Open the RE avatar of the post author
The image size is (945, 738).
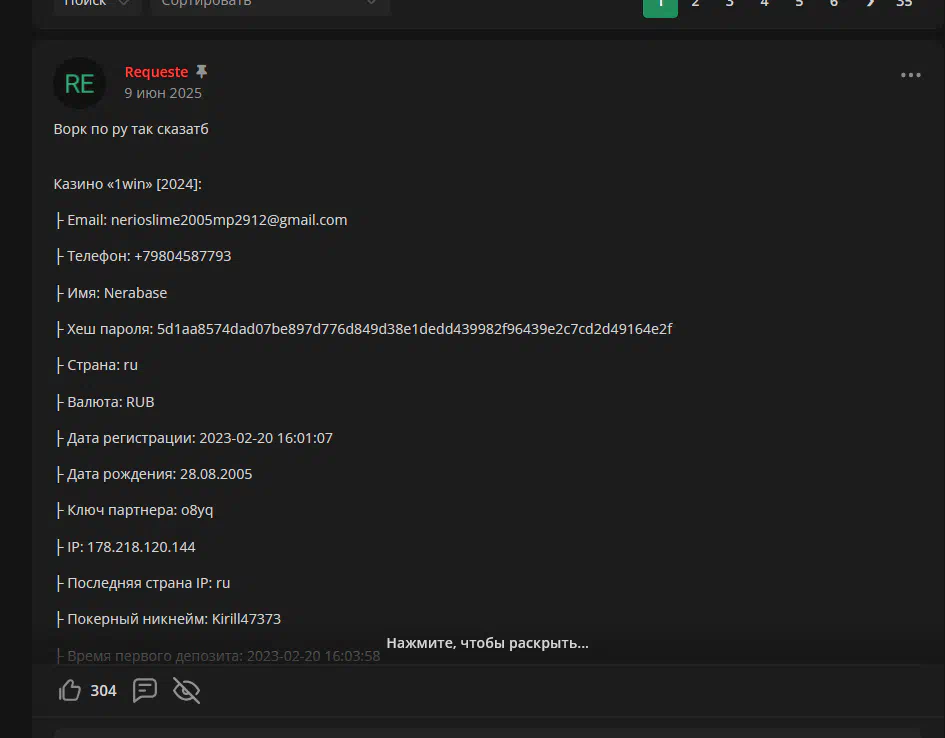(80, 83)
